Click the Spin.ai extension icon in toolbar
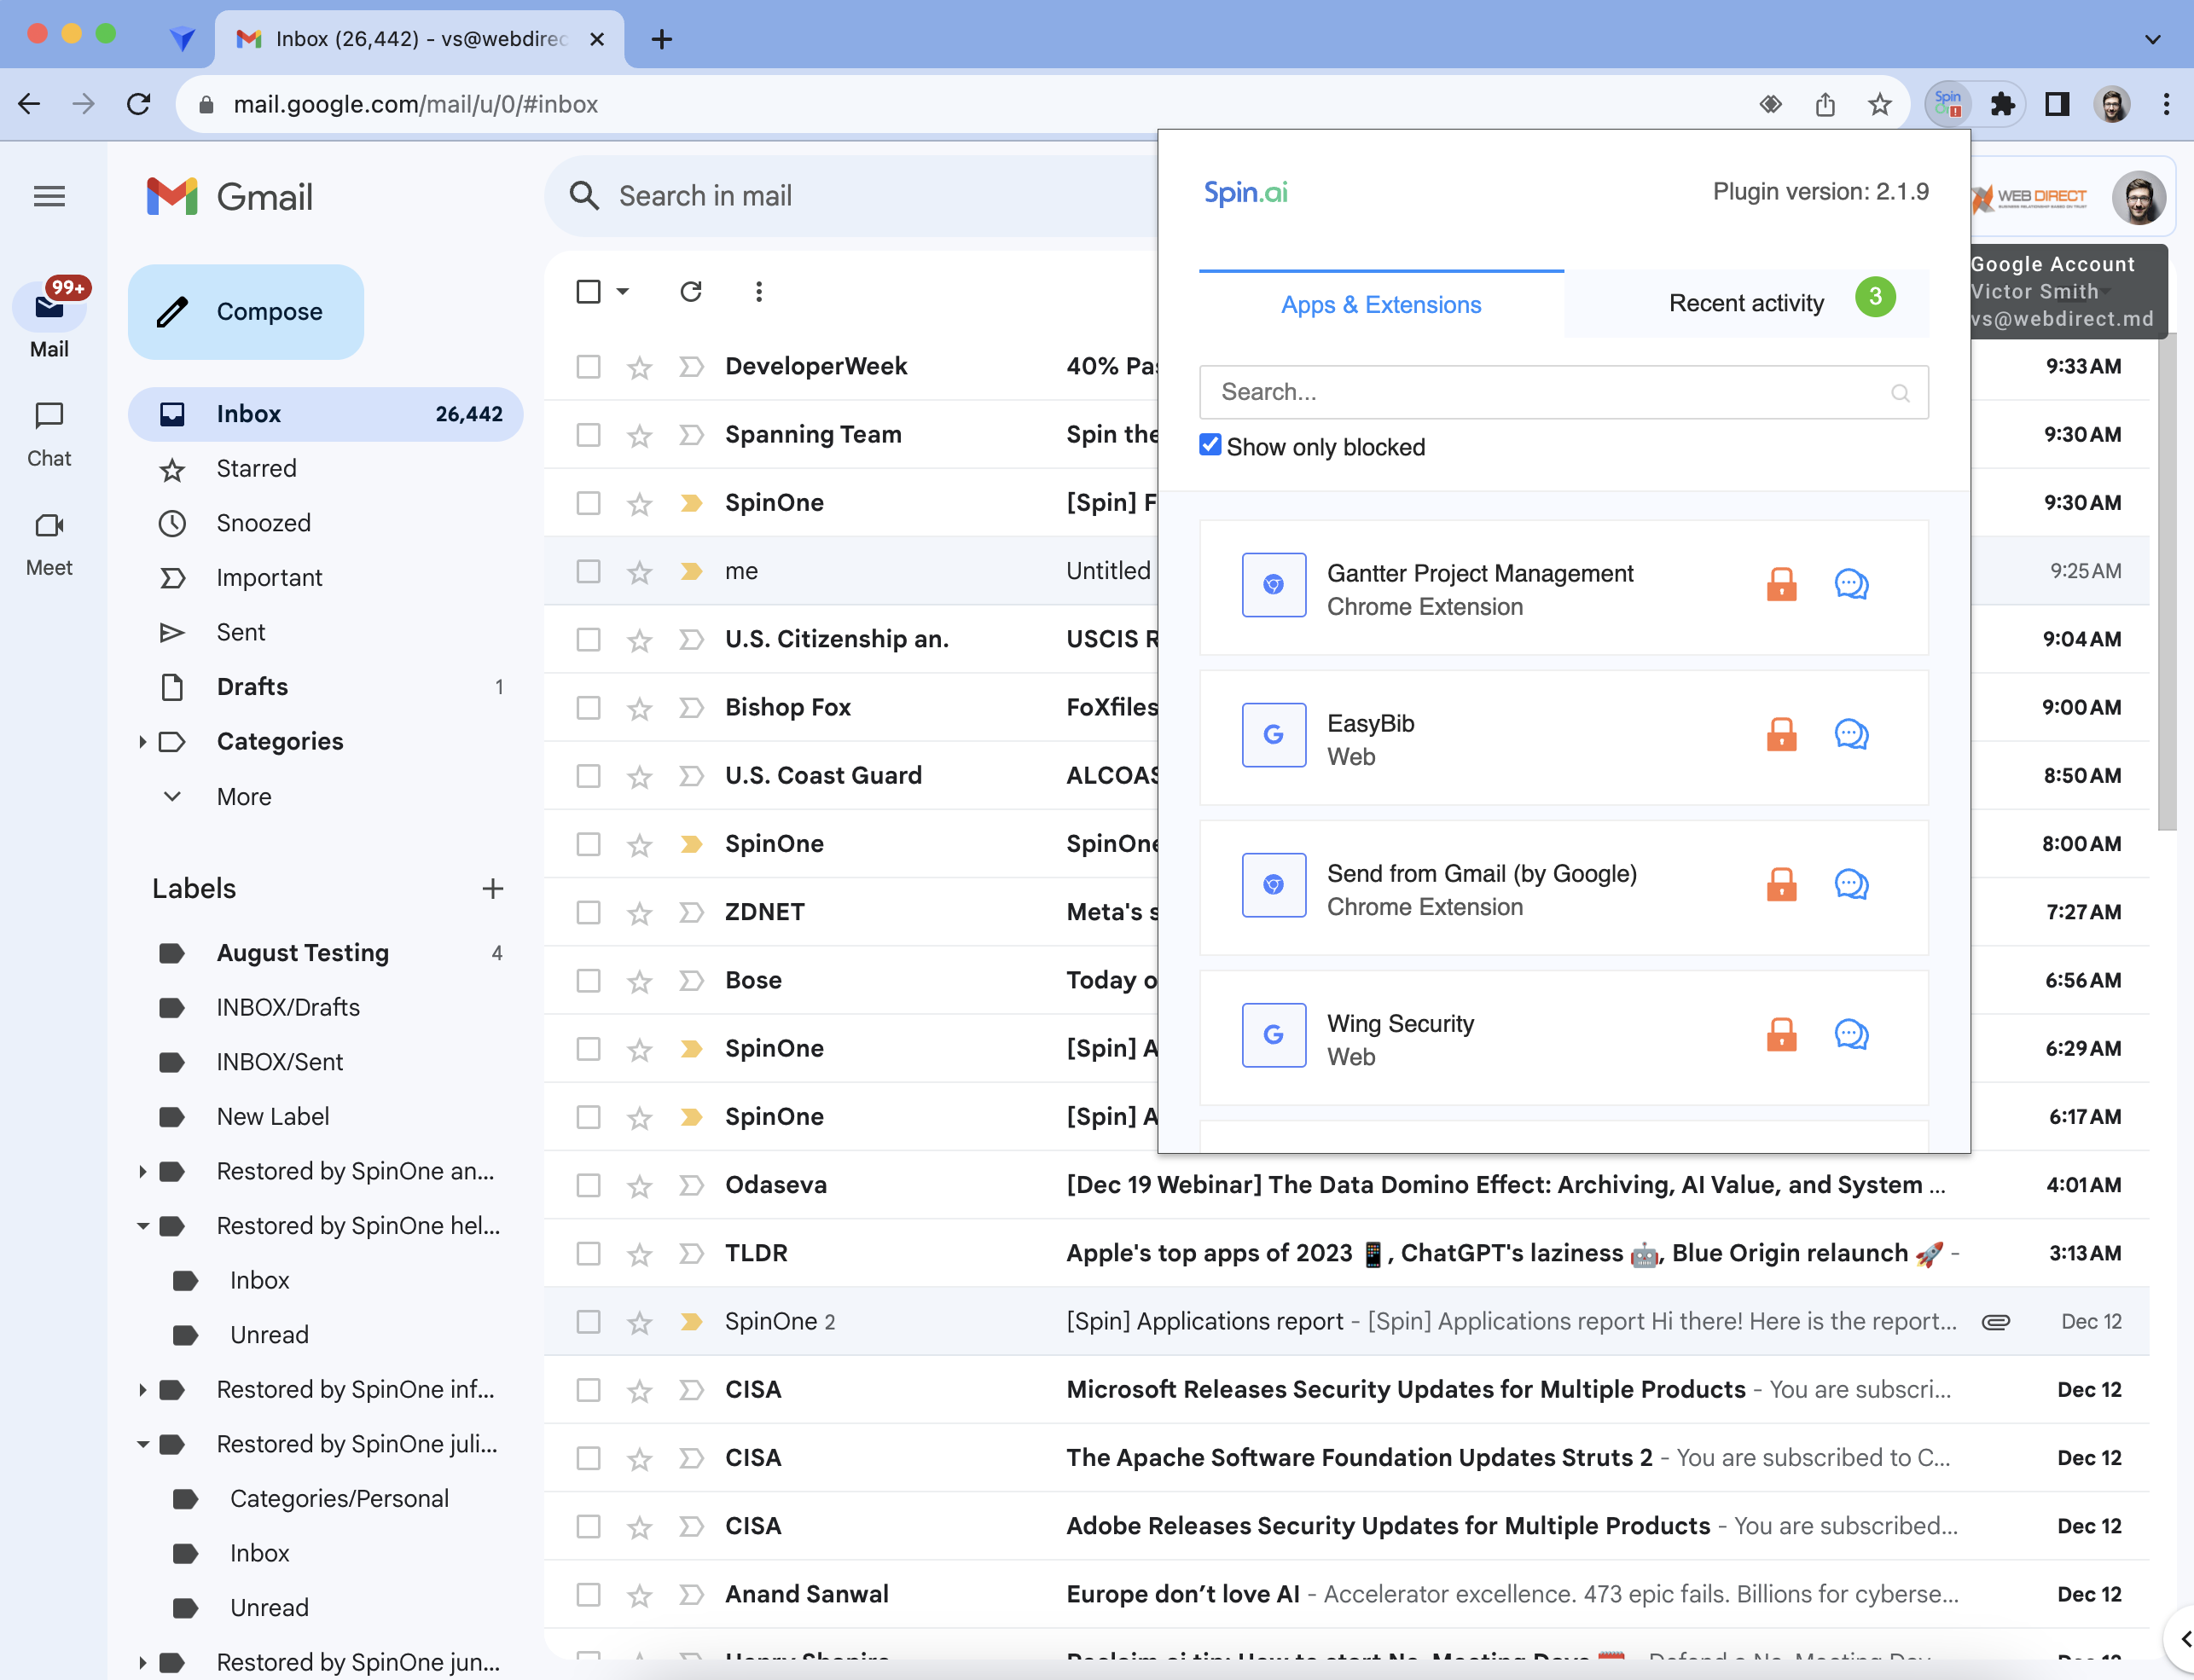Viewport: 2194px width, 1680px height. point(1947,104)
